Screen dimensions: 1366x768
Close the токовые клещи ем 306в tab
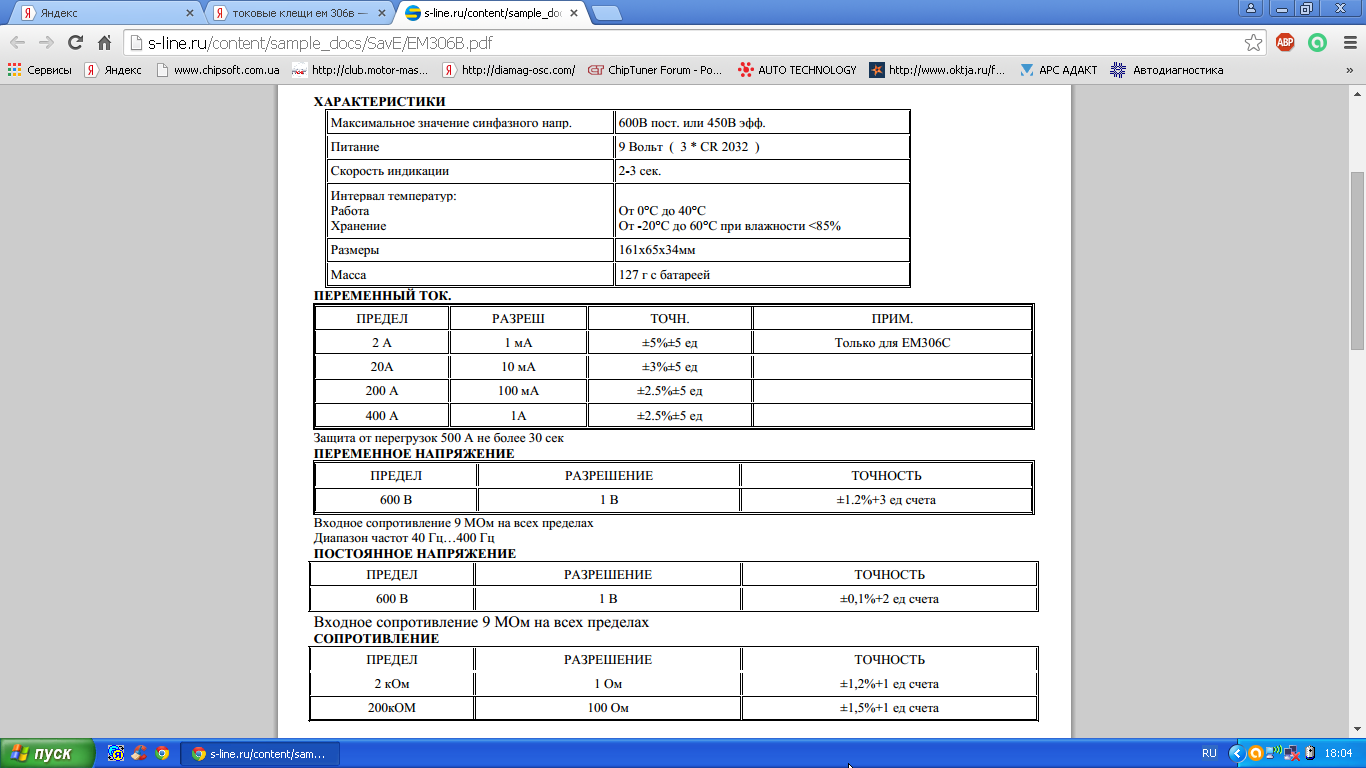click(382, 14)
